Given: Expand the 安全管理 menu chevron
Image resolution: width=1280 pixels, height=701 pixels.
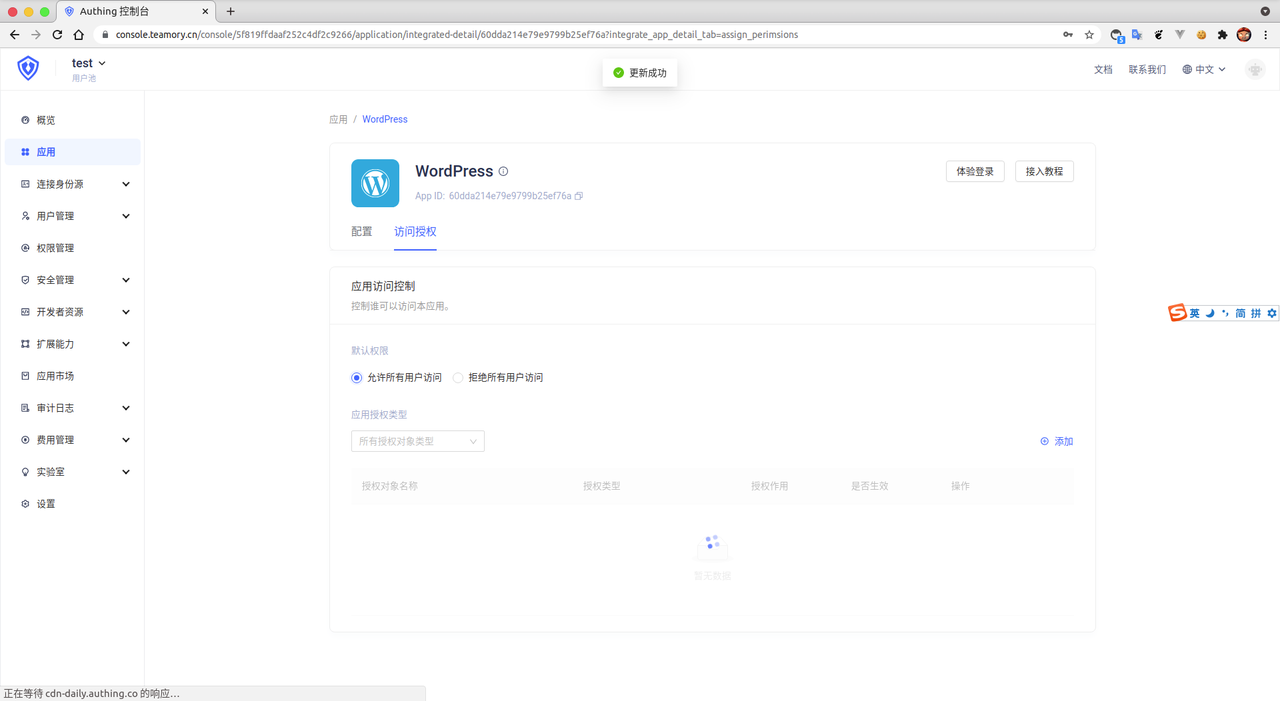Looking at the screenshot, I should 126,280.
